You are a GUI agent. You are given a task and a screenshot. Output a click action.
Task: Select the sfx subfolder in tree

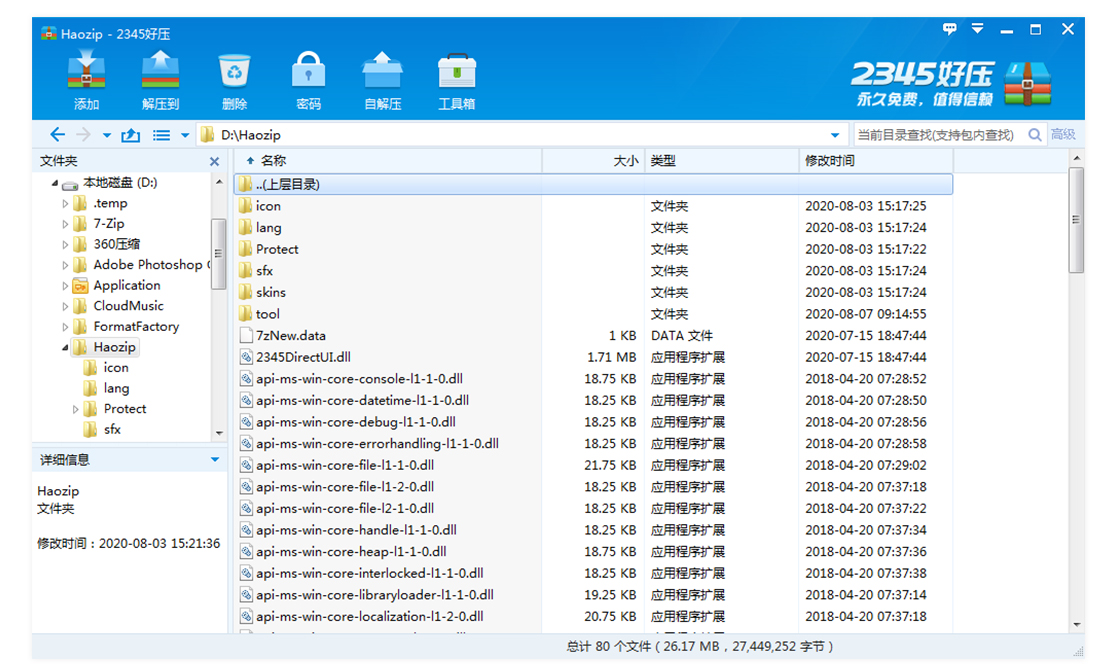pyautogui.click(x=102, y=429)
